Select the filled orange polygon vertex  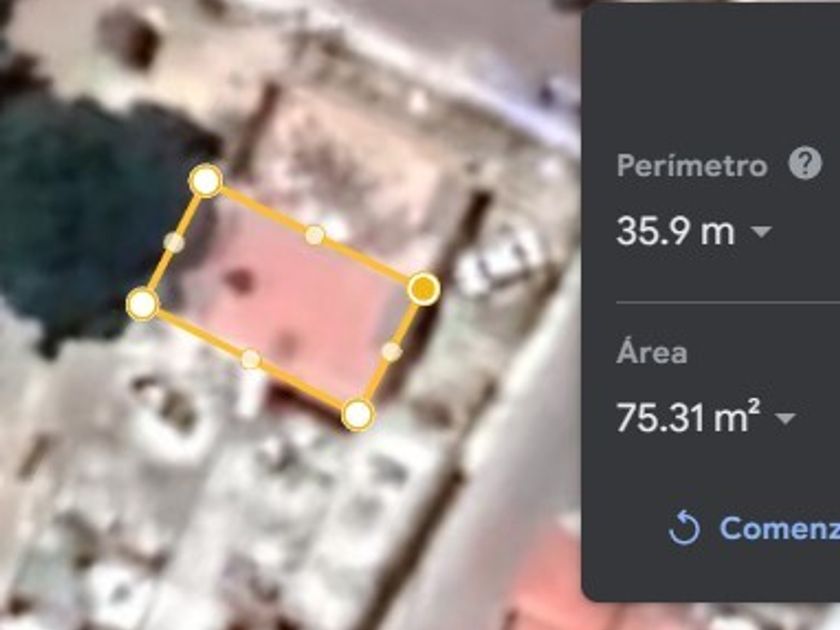tap(424, 289)
